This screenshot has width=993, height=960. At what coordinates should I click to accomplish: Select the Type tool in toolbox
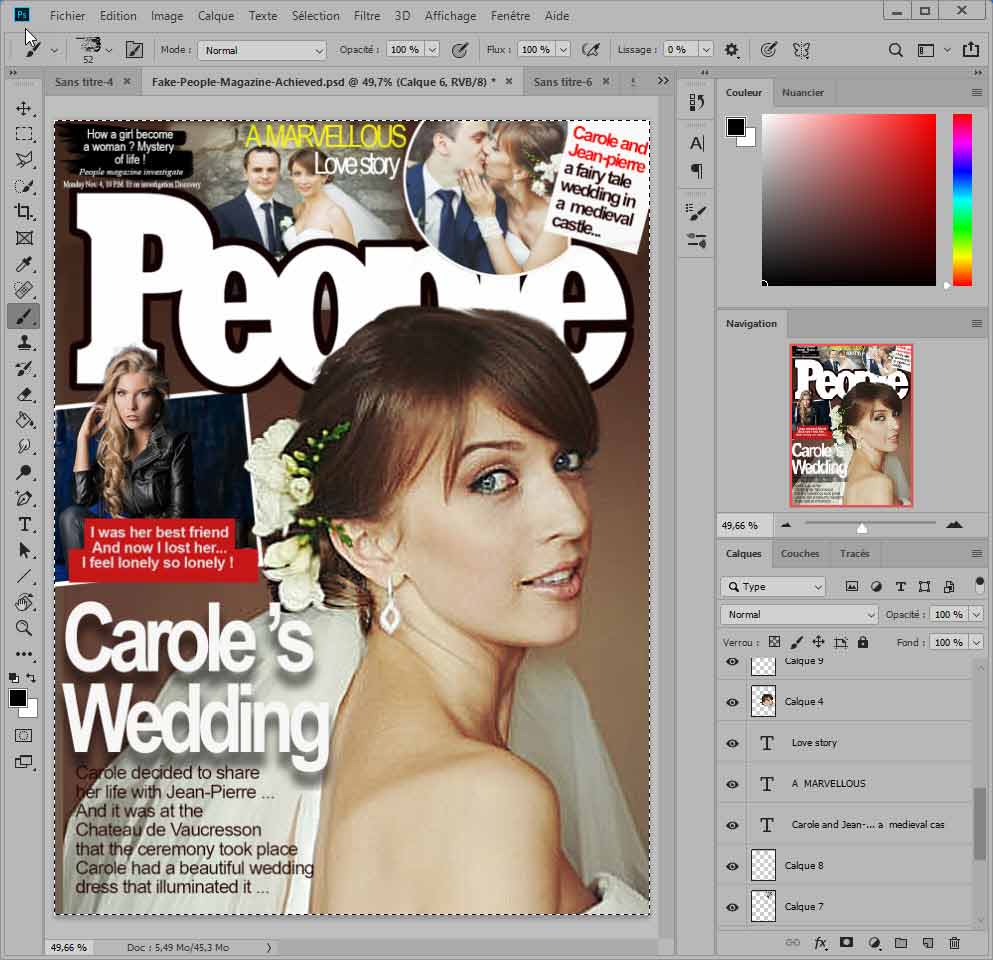24,524
